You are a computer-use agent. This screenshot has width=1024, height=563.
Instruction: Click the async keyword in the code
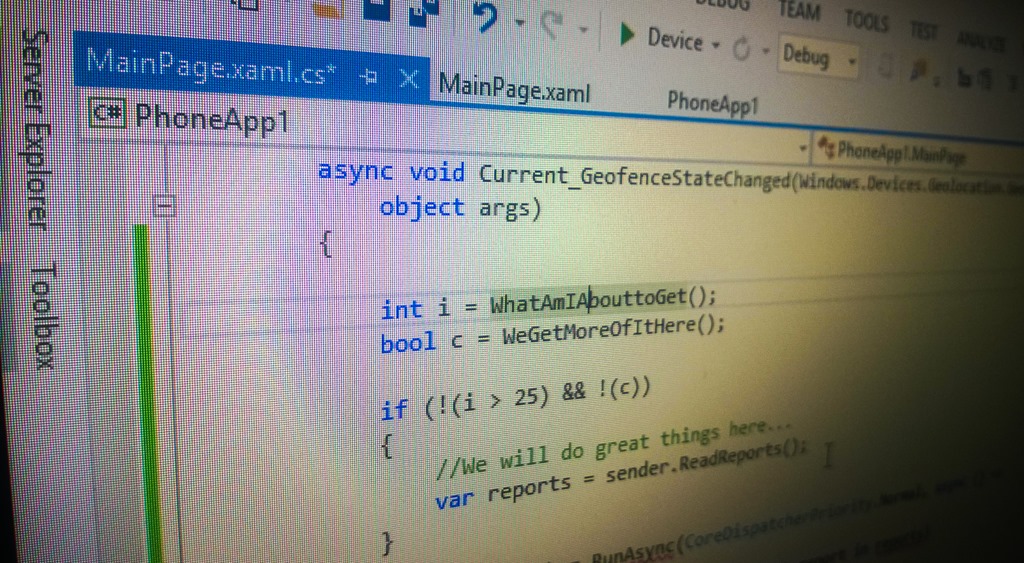click(x=356, y=172)
